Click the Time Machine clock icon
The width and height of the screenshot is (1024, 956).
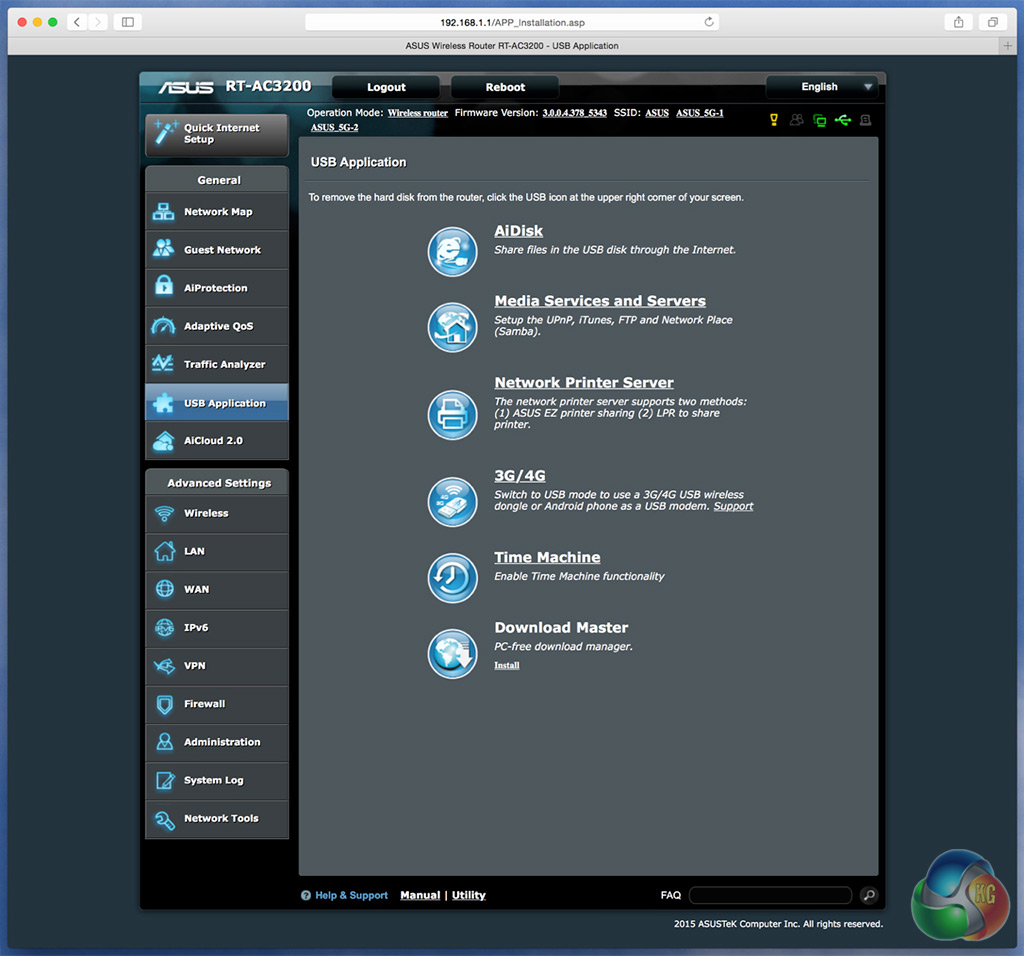tap(452, 578)
